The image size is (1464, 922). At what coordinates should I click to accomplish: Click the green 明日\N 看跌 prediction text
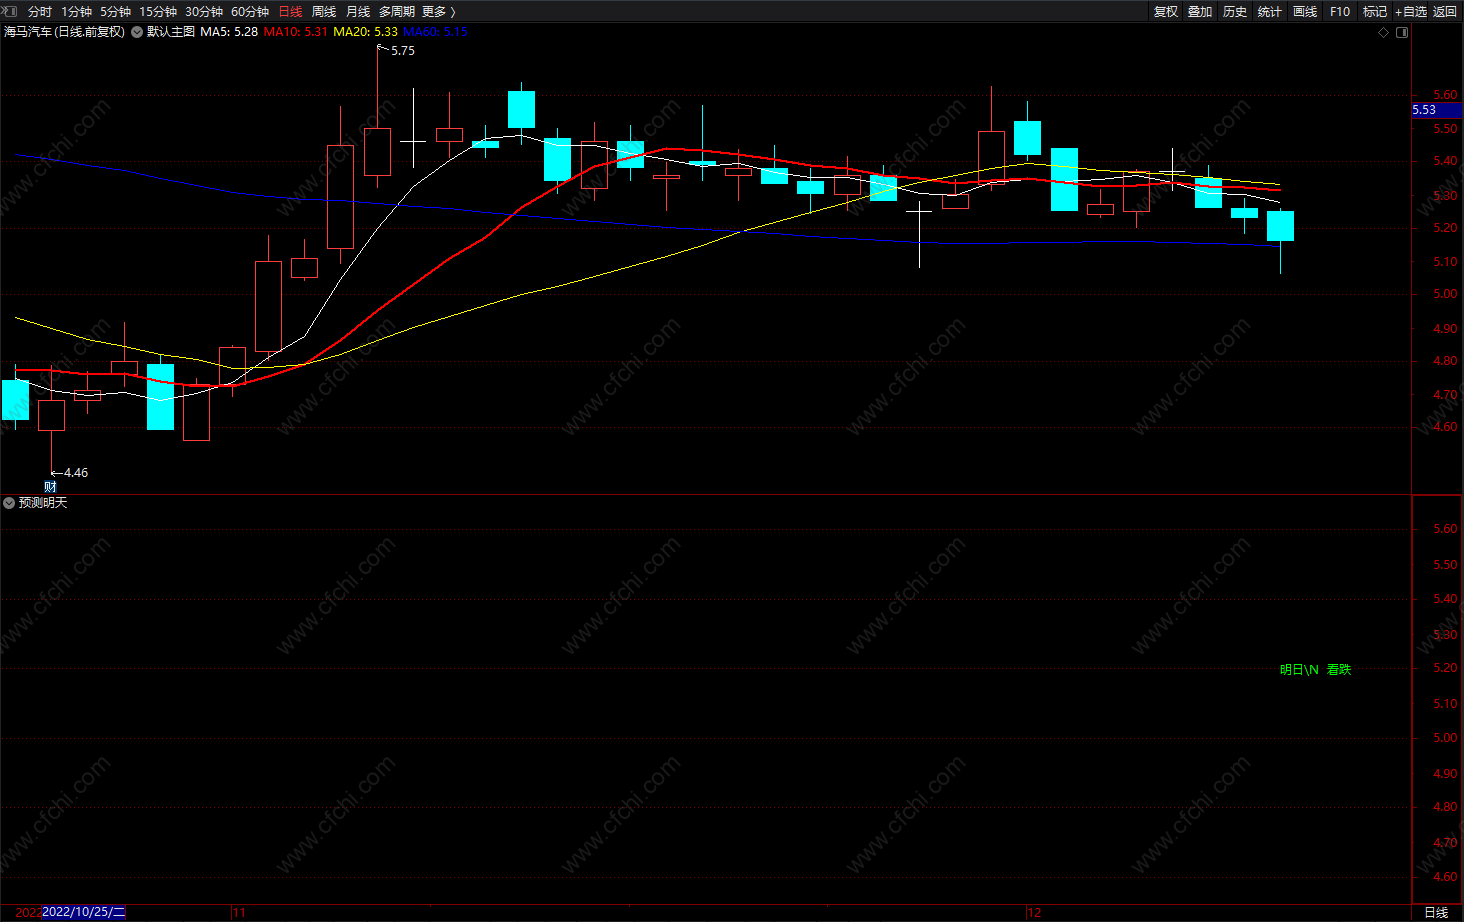coord(1315,670)
